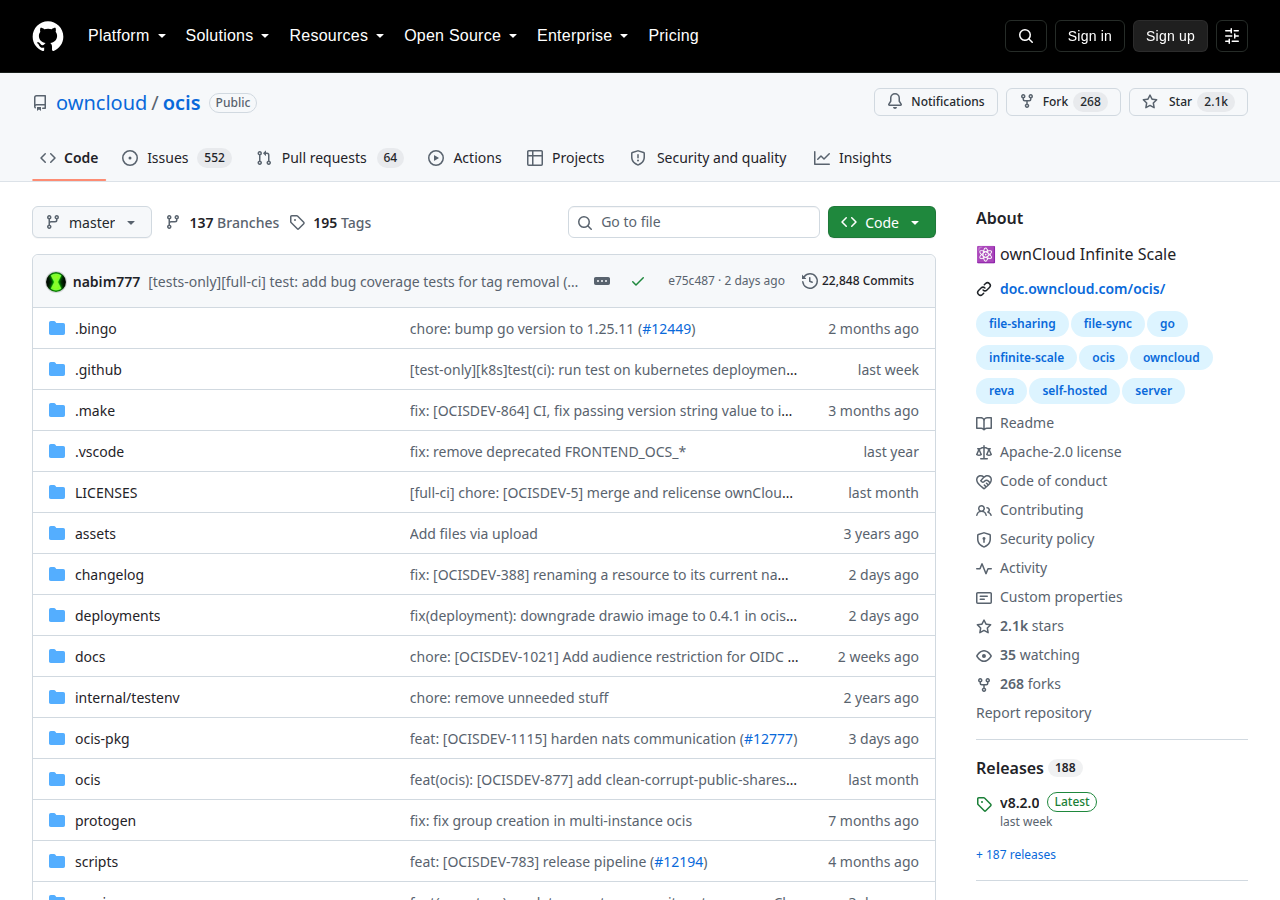Open the green Code dropdown button
Screen dimensions: 1280x900
click(882, 222)
